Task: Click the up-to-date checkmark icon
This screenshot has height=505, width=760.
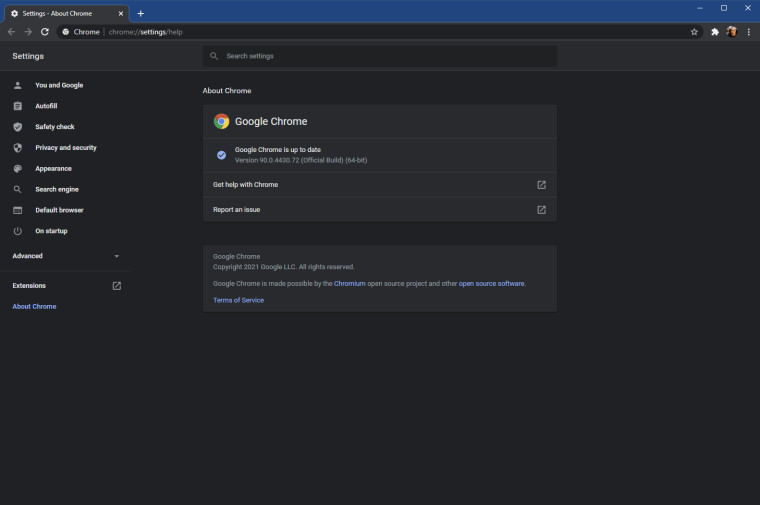Action: [222, 155]
